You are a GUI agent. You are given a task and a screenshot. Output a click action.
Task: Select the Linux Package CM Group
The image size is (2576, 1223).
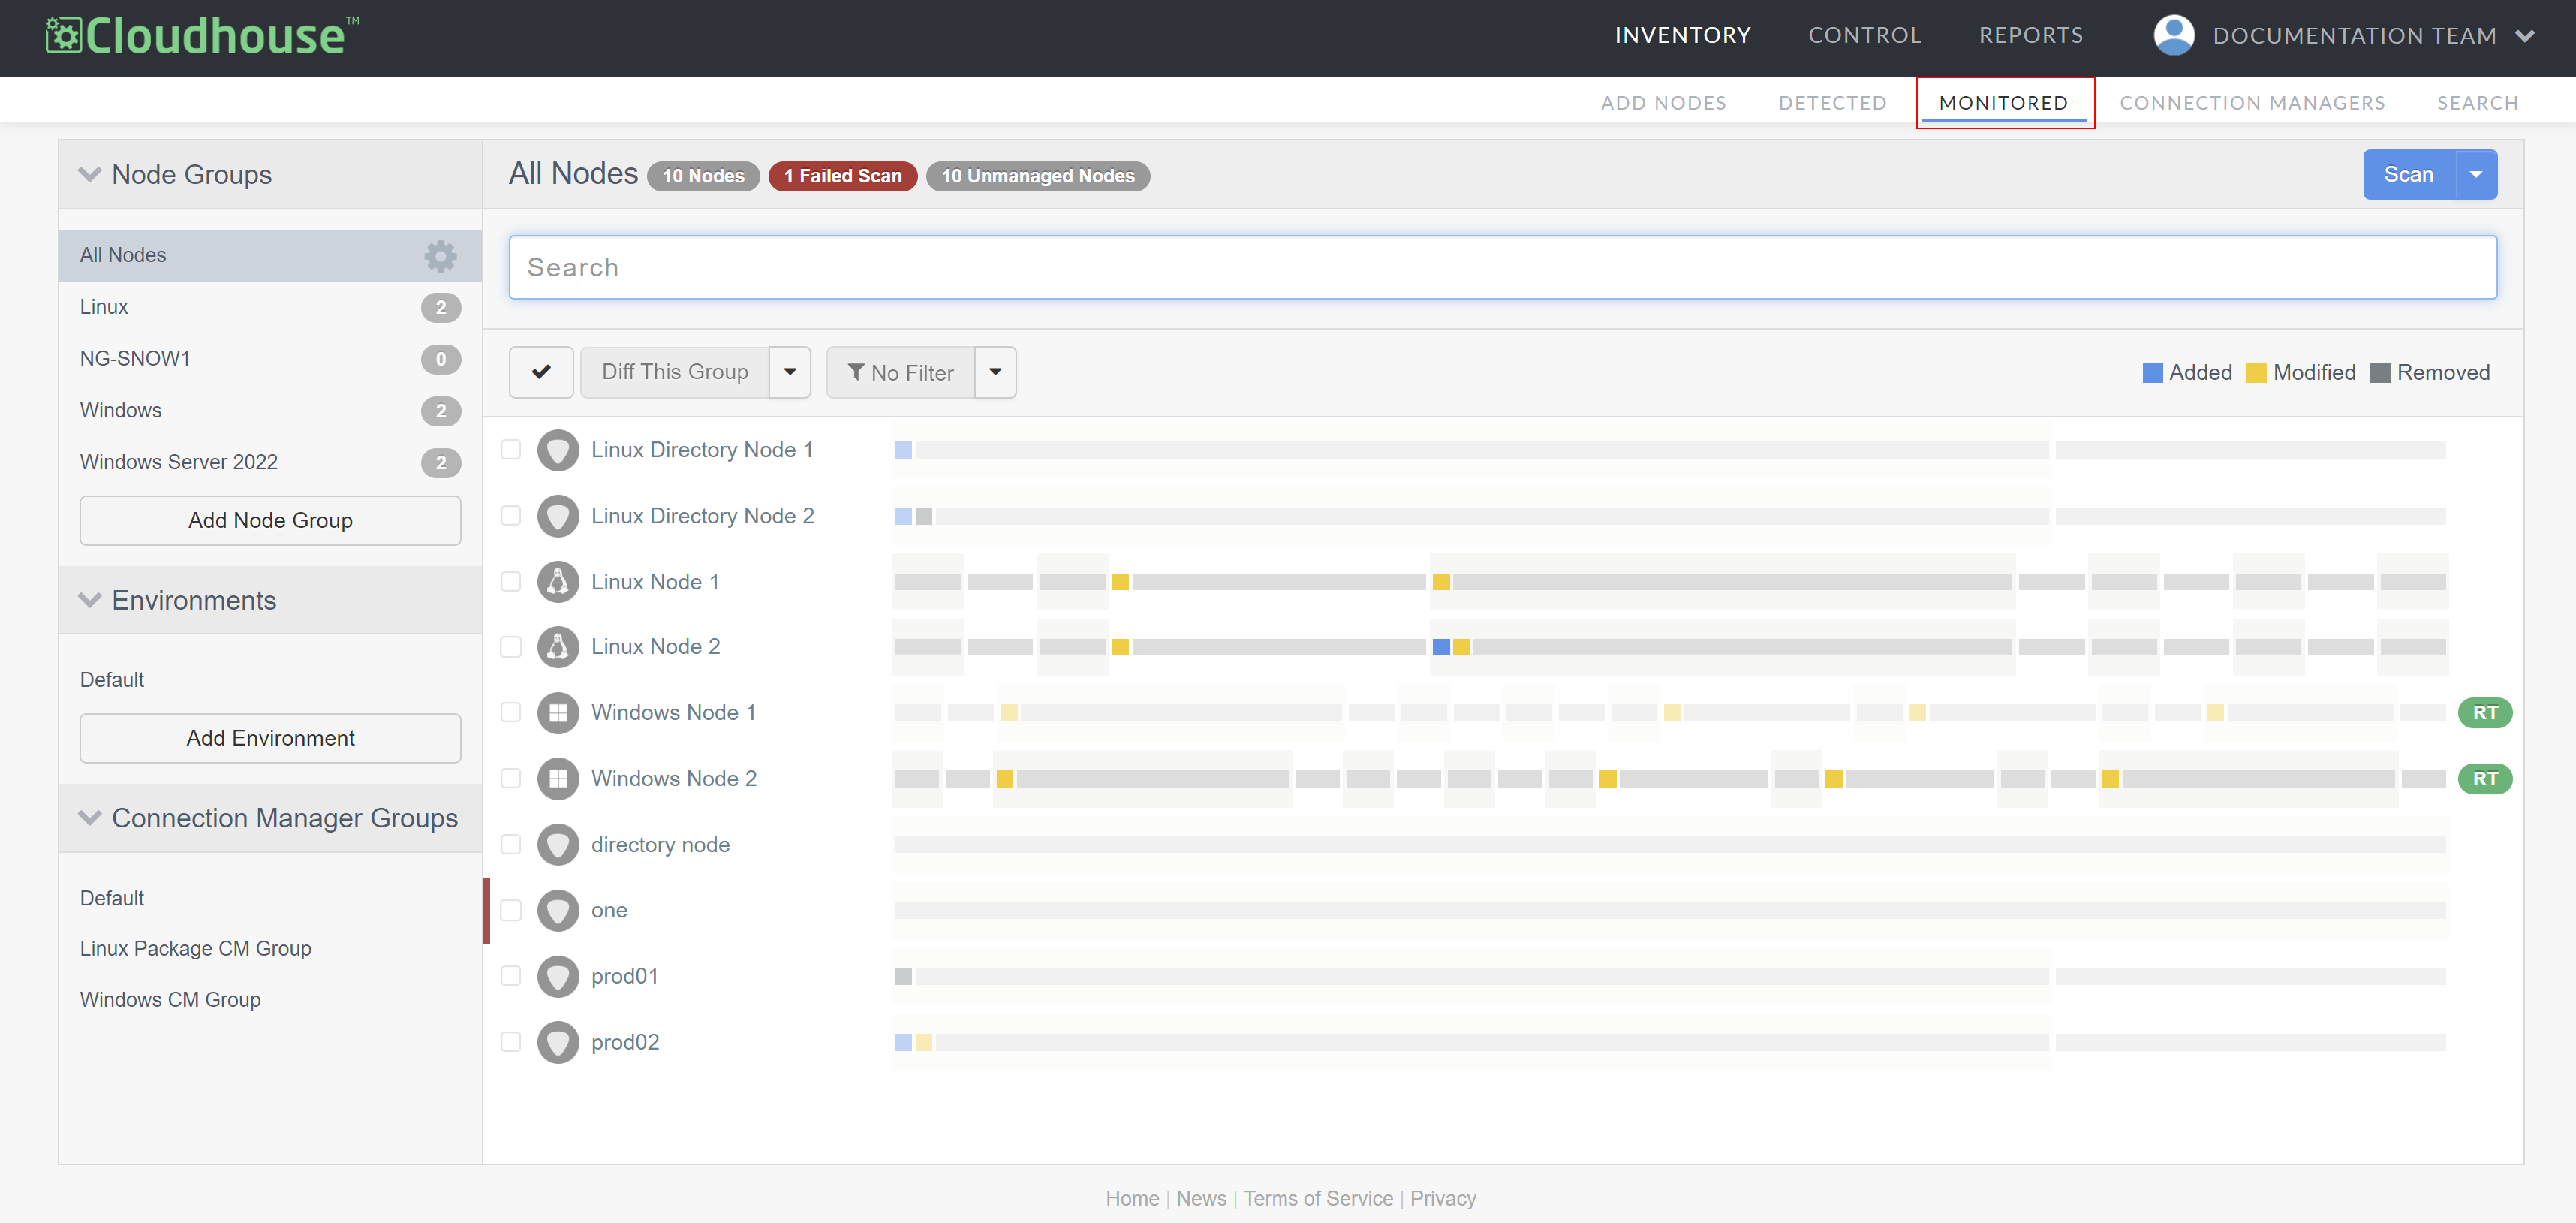click(195, 948)
